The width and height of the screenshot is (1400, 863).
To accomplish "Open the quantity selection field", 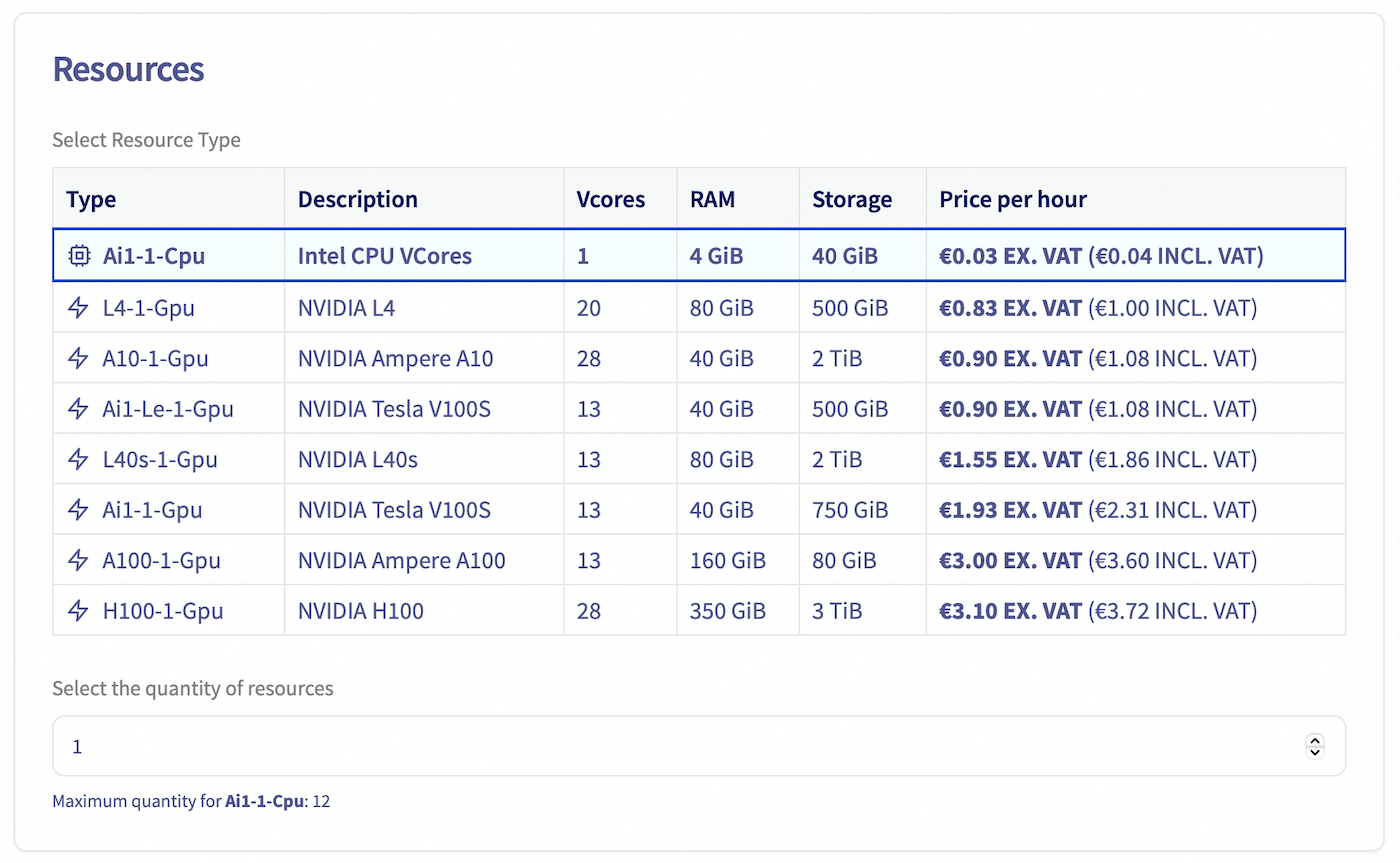I will point(600,746).
